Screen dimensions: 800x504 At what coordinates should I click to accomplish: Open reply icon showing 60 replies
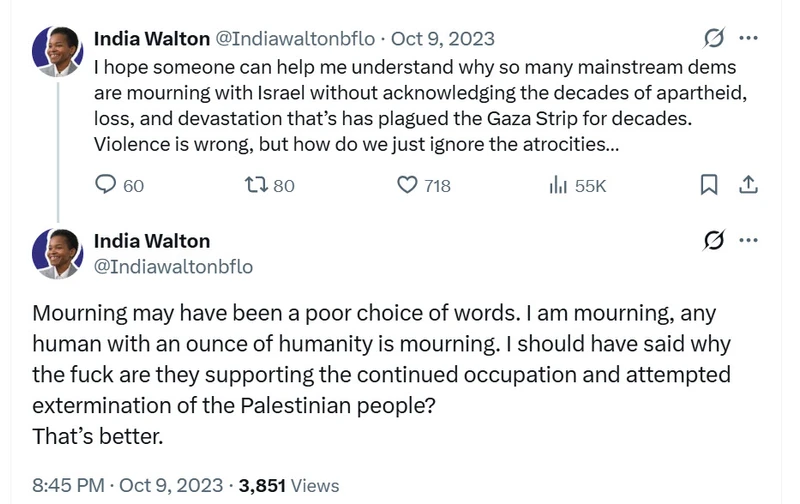tap(106, 185)
